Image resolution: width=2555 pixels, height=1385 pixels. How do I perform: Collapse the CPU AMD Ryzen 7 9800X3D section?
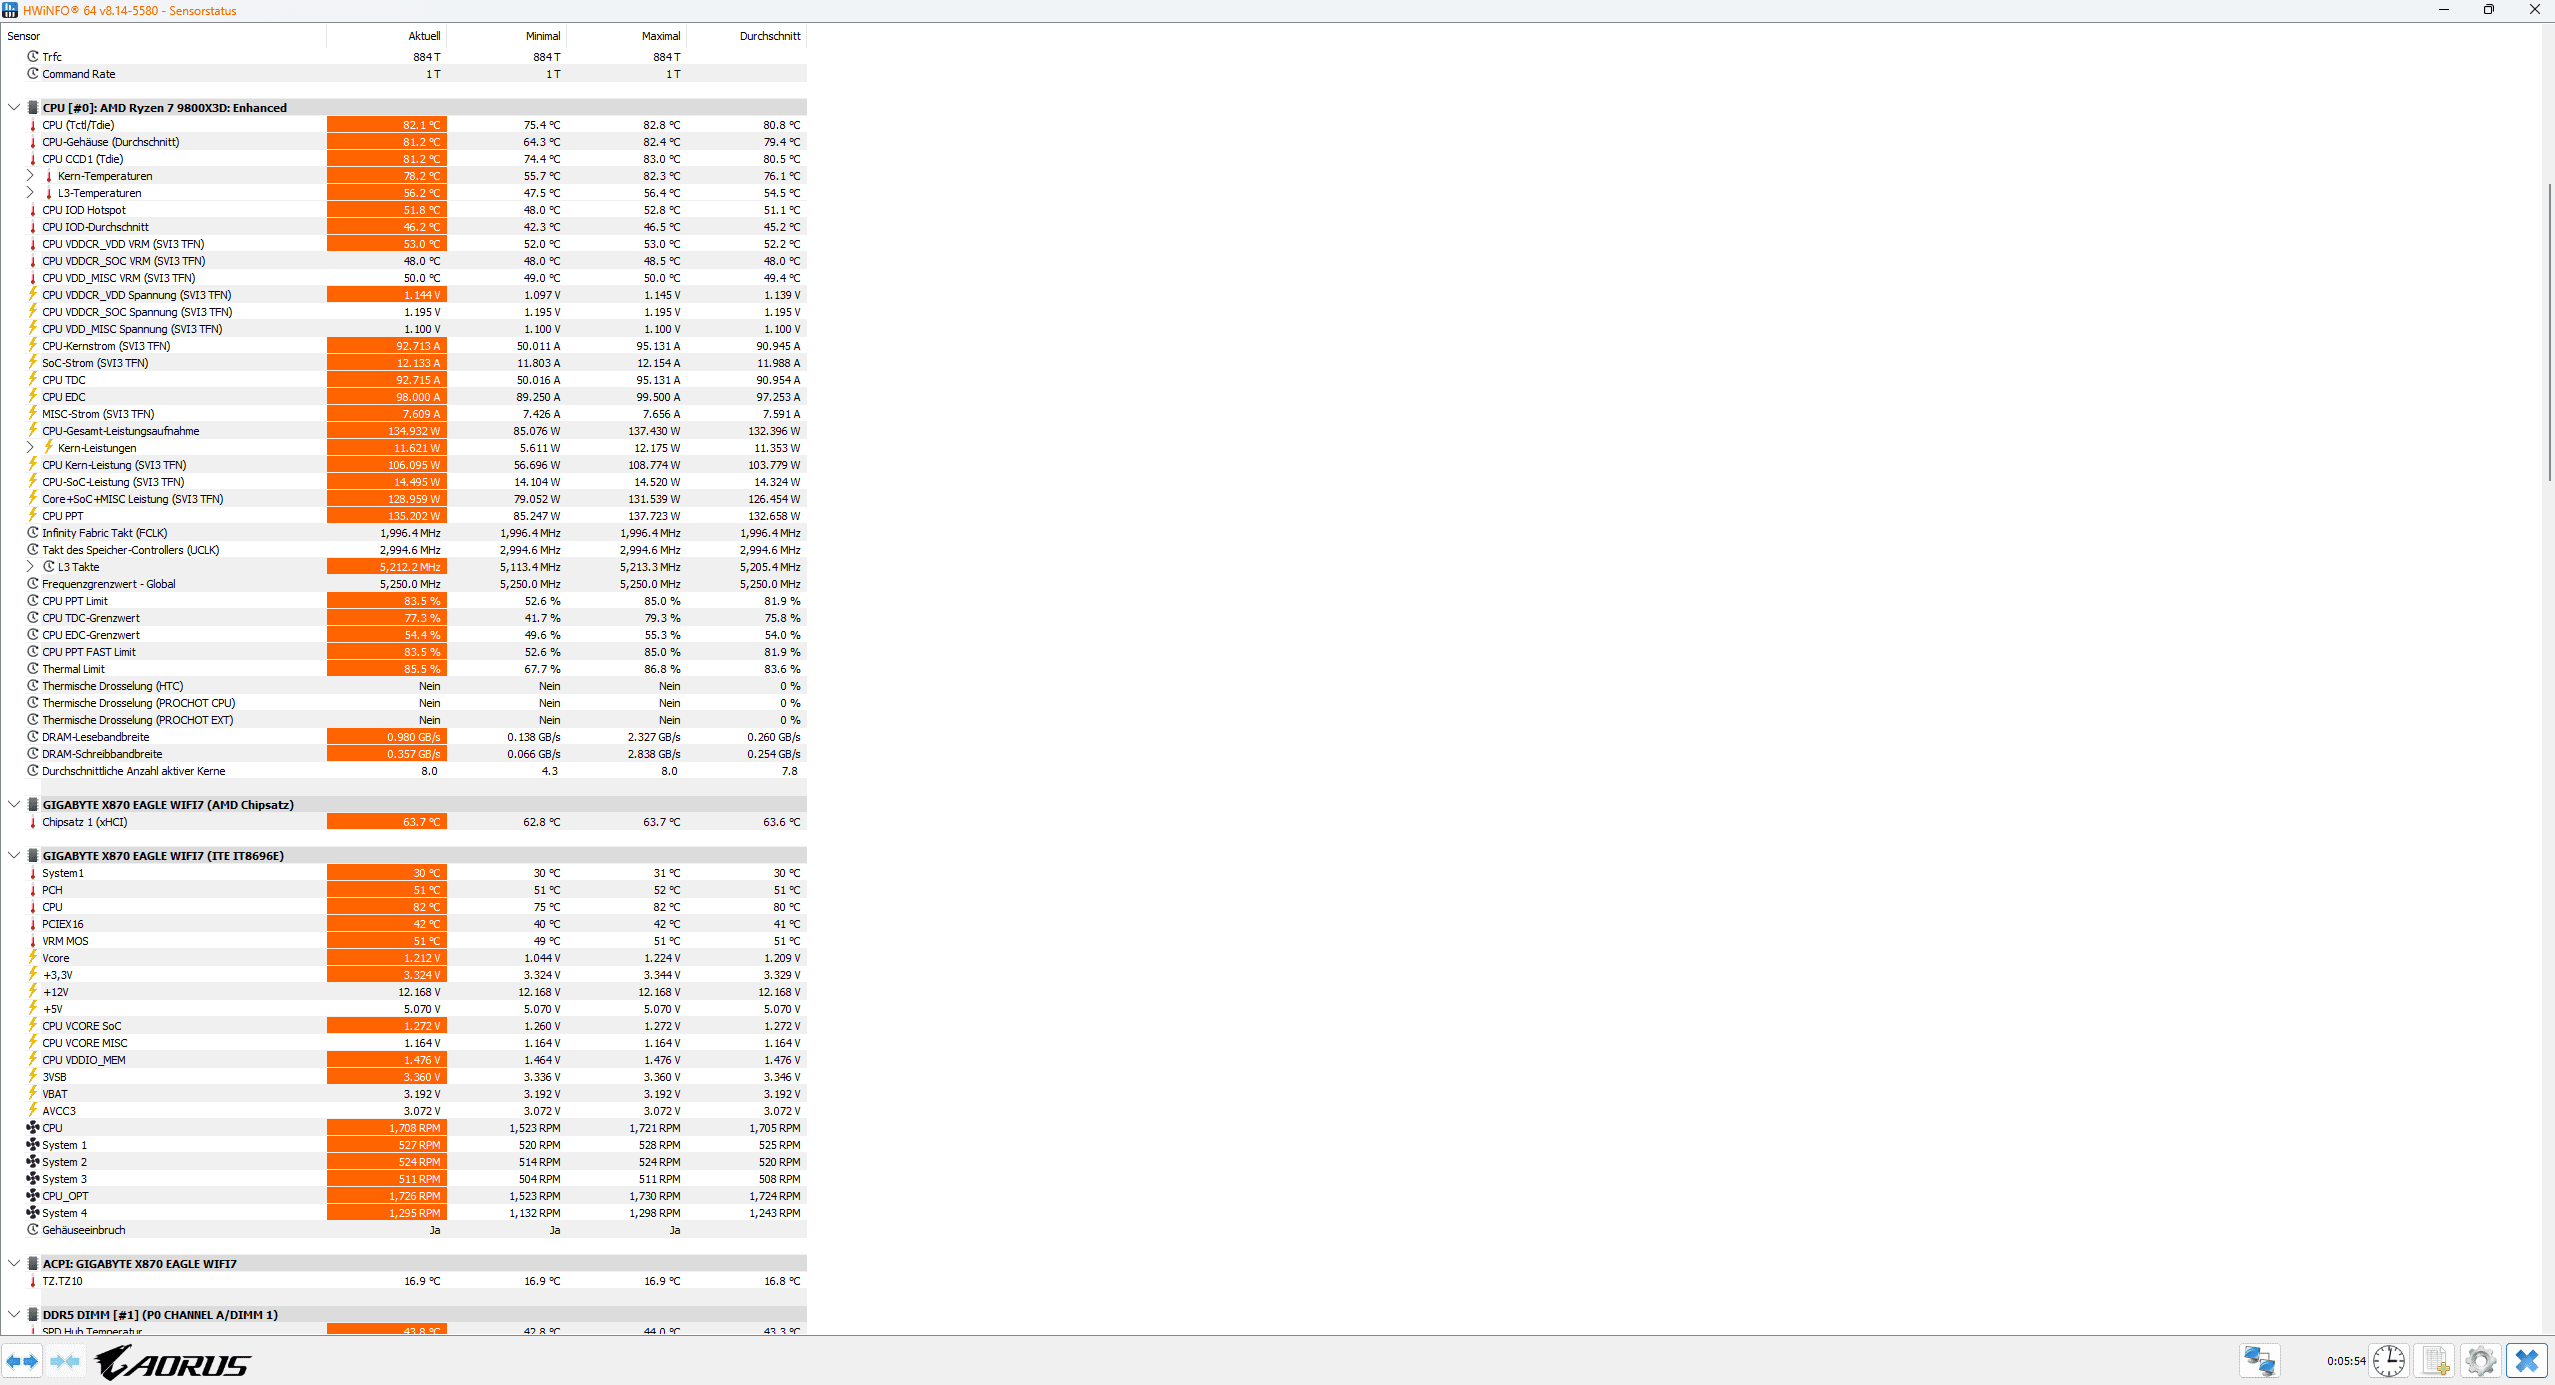click(14, 108)
